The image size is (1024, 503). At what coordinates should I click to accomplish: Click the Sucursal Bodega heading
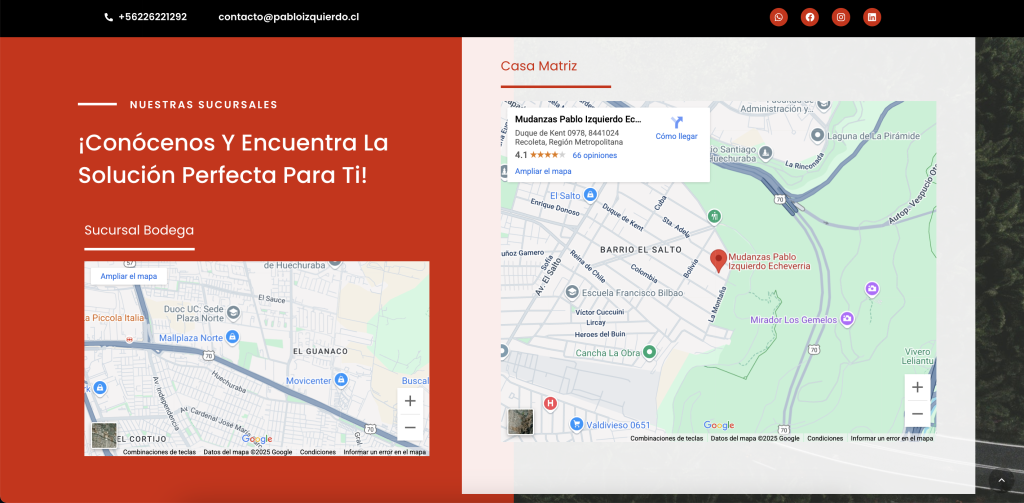click(139, 230)
